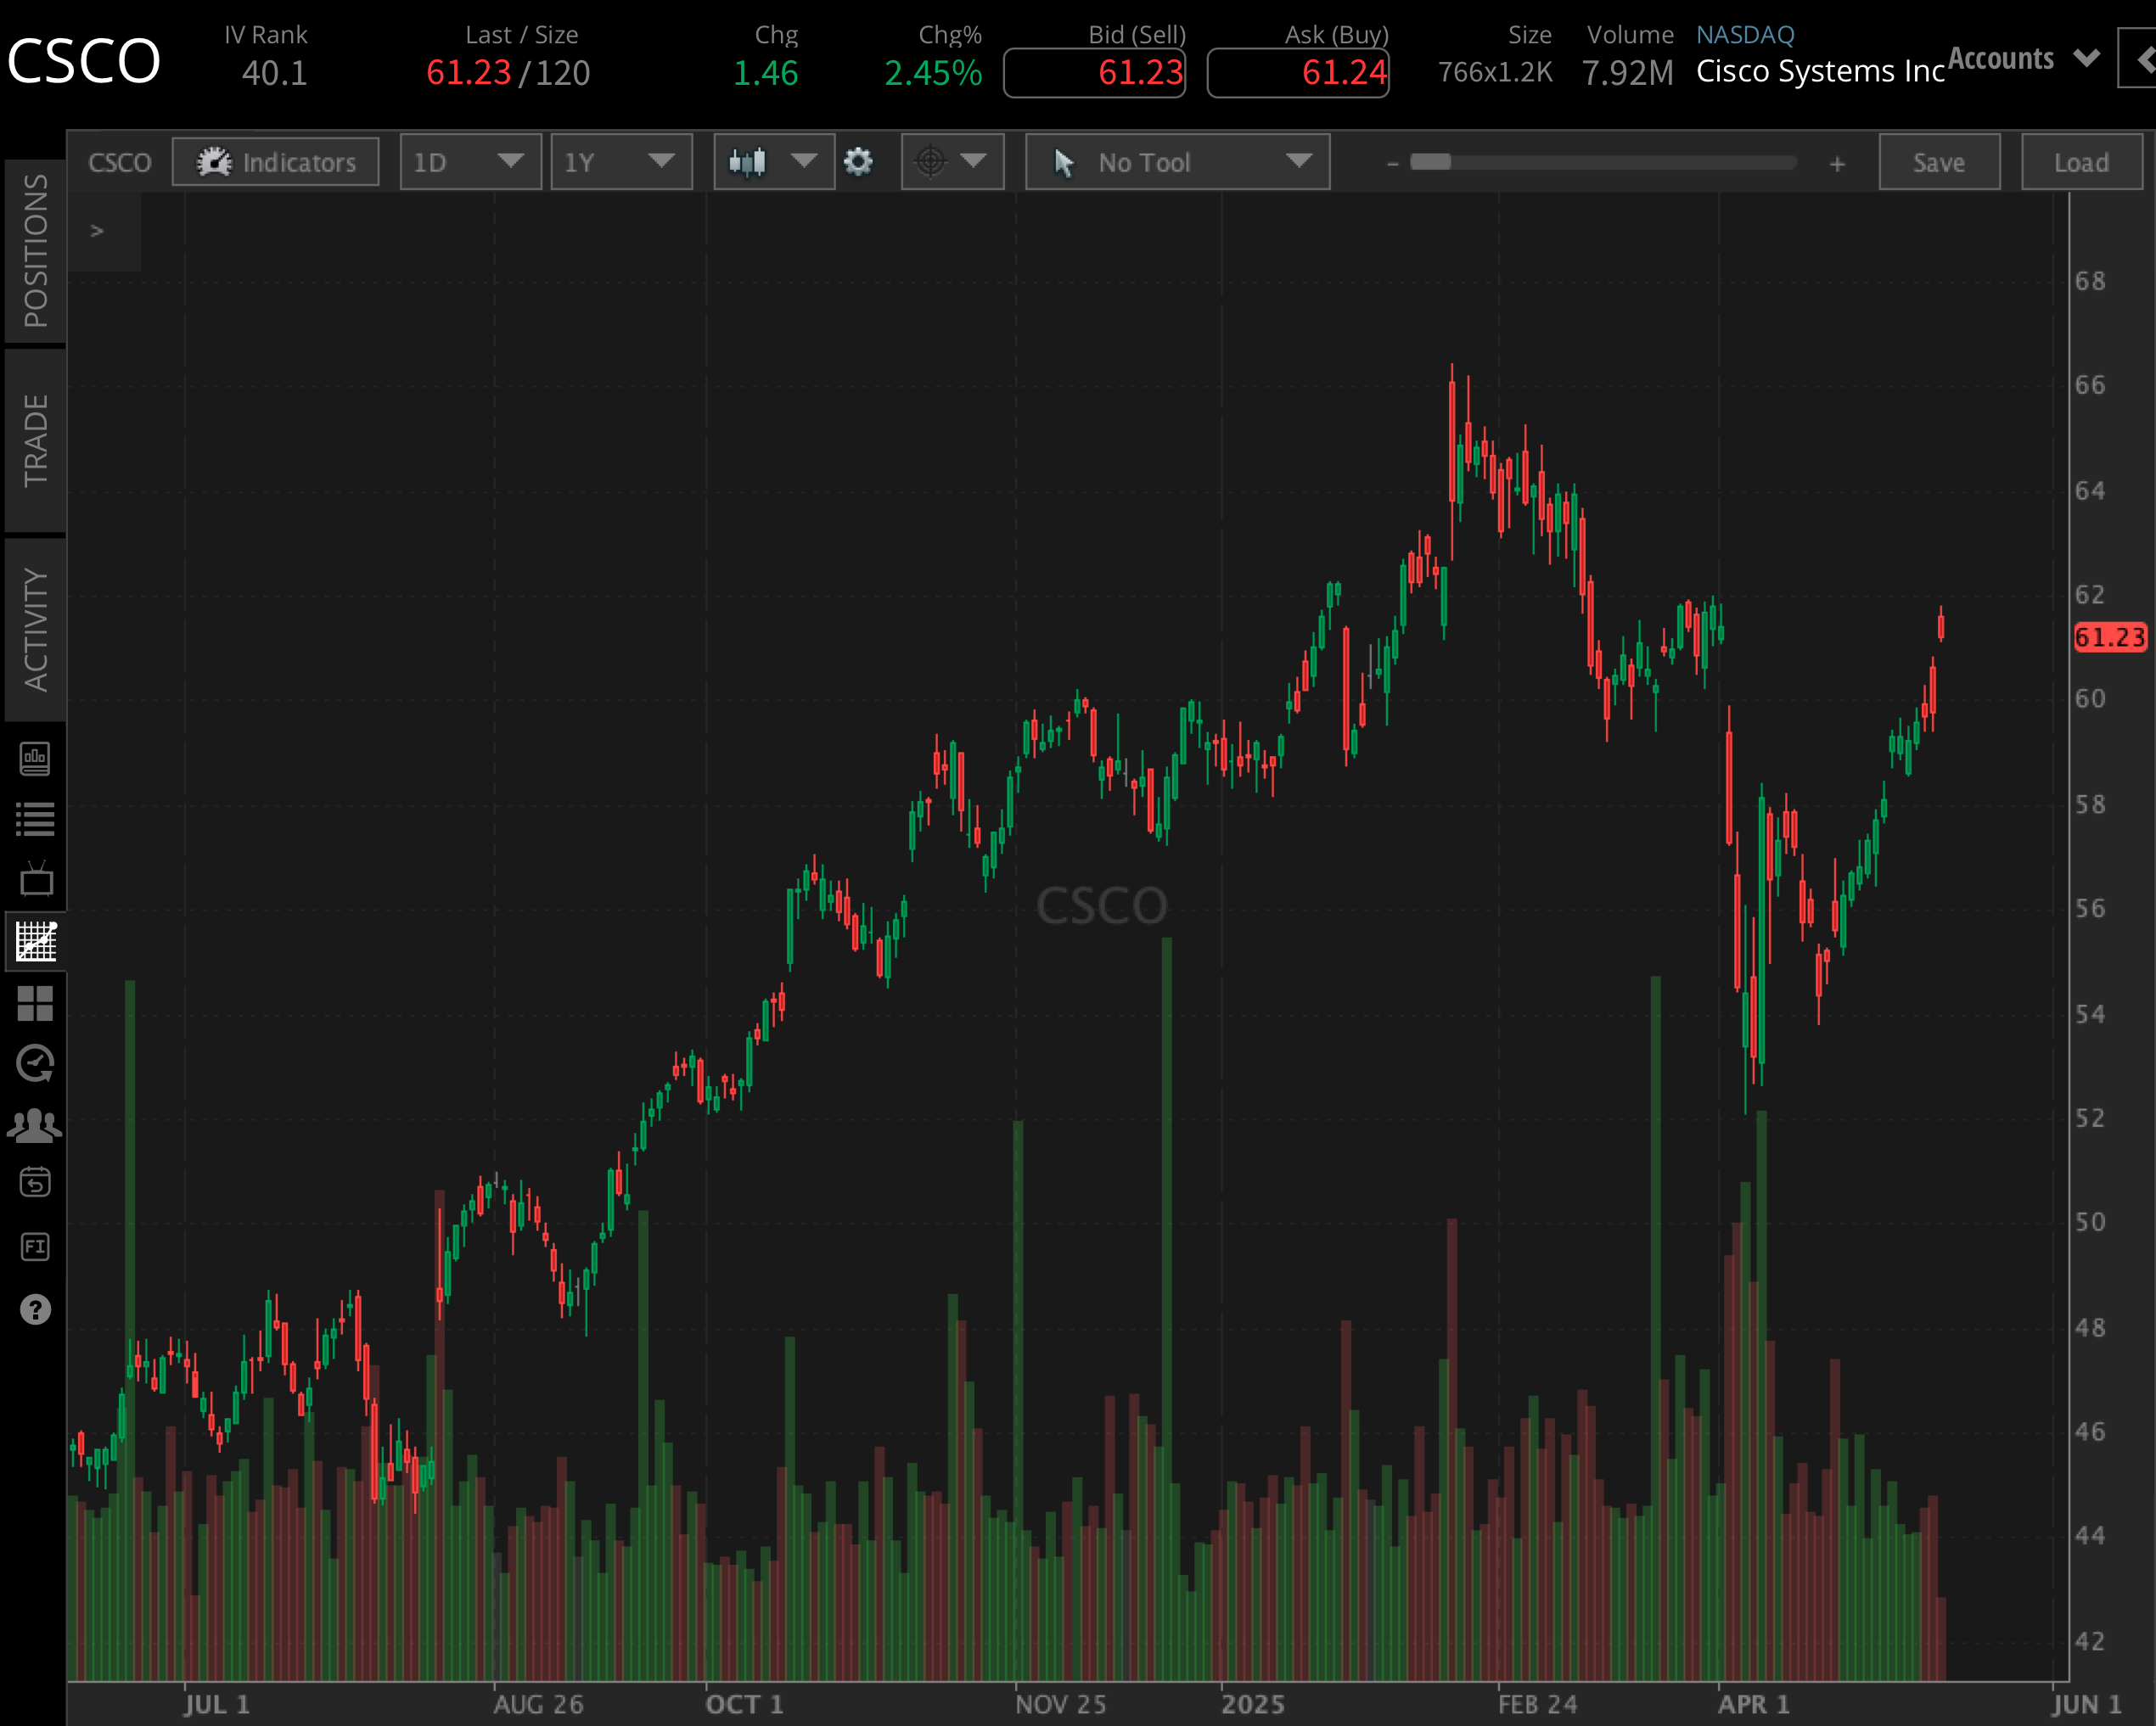The height and width of the screenshot is (1726, 2156).
Task: Open the No Tool drawing dropdown
Action: (1176, 162)
